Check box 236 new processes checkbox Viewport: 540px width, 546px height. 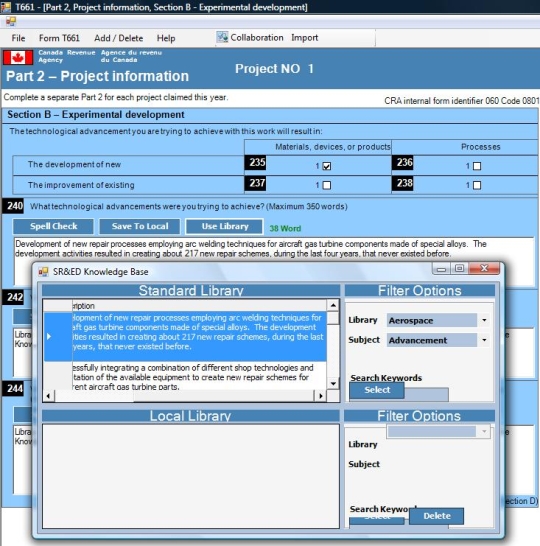click(477, 166)
